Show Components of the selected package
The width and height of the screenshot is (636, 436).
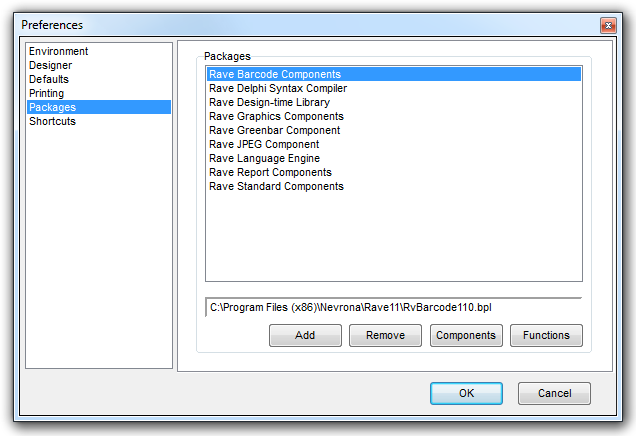point(466,335)
